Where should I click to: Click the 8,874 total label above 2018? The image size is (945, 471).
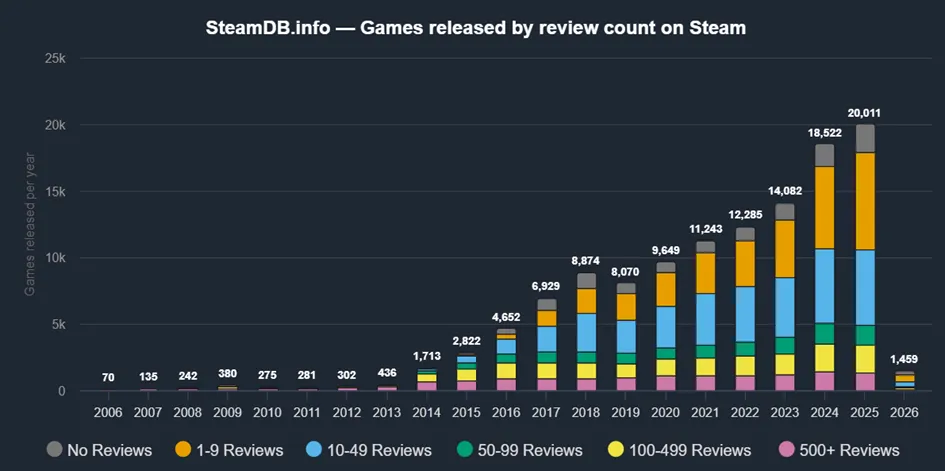586,261
